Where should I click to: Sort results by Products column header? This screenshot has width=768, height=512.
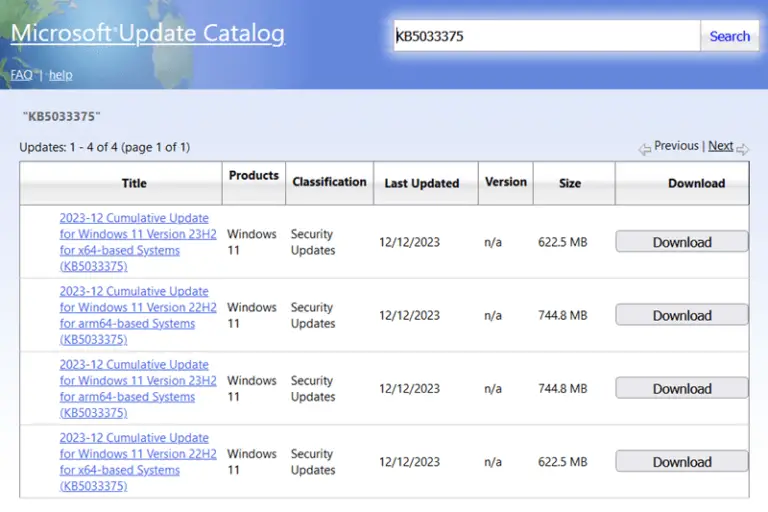(253, 176)
